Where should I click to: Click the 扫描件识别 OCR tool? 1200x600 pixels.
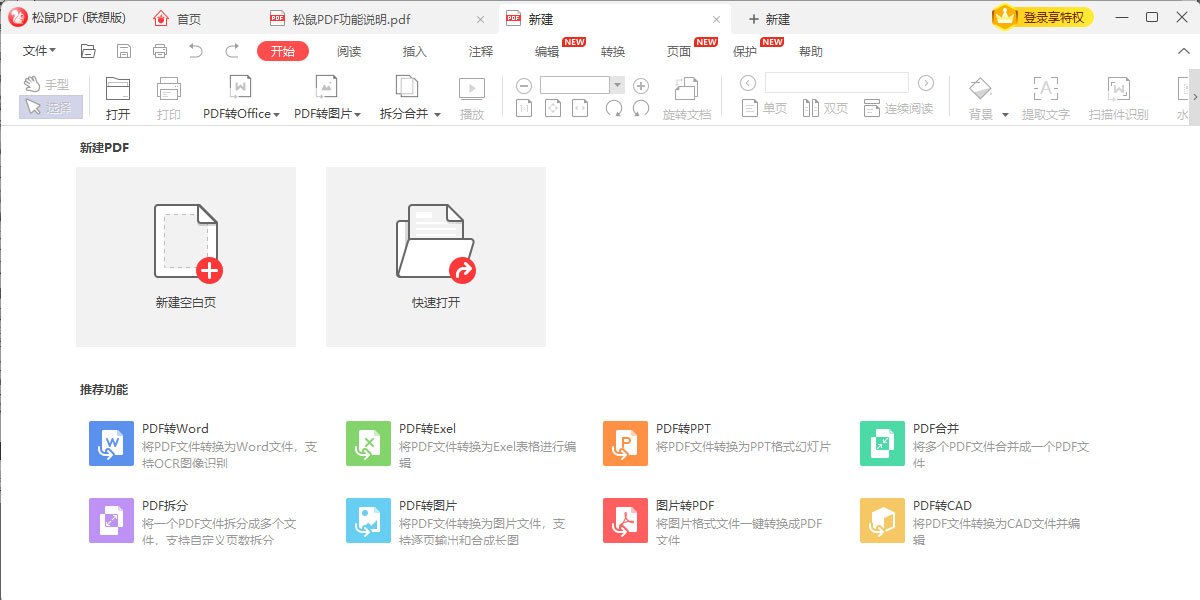coord(1119,98)
